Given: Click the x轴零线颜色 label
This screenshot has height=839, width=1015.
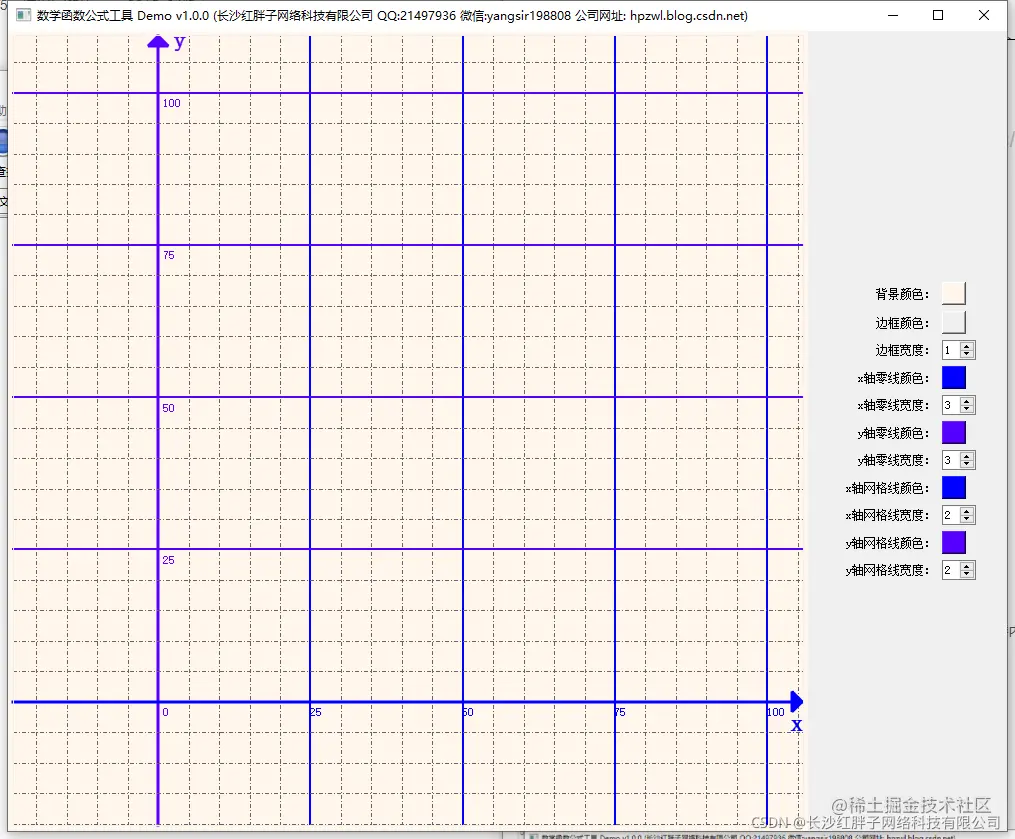Looking at the screenshot, I should (x=893, y=378).
